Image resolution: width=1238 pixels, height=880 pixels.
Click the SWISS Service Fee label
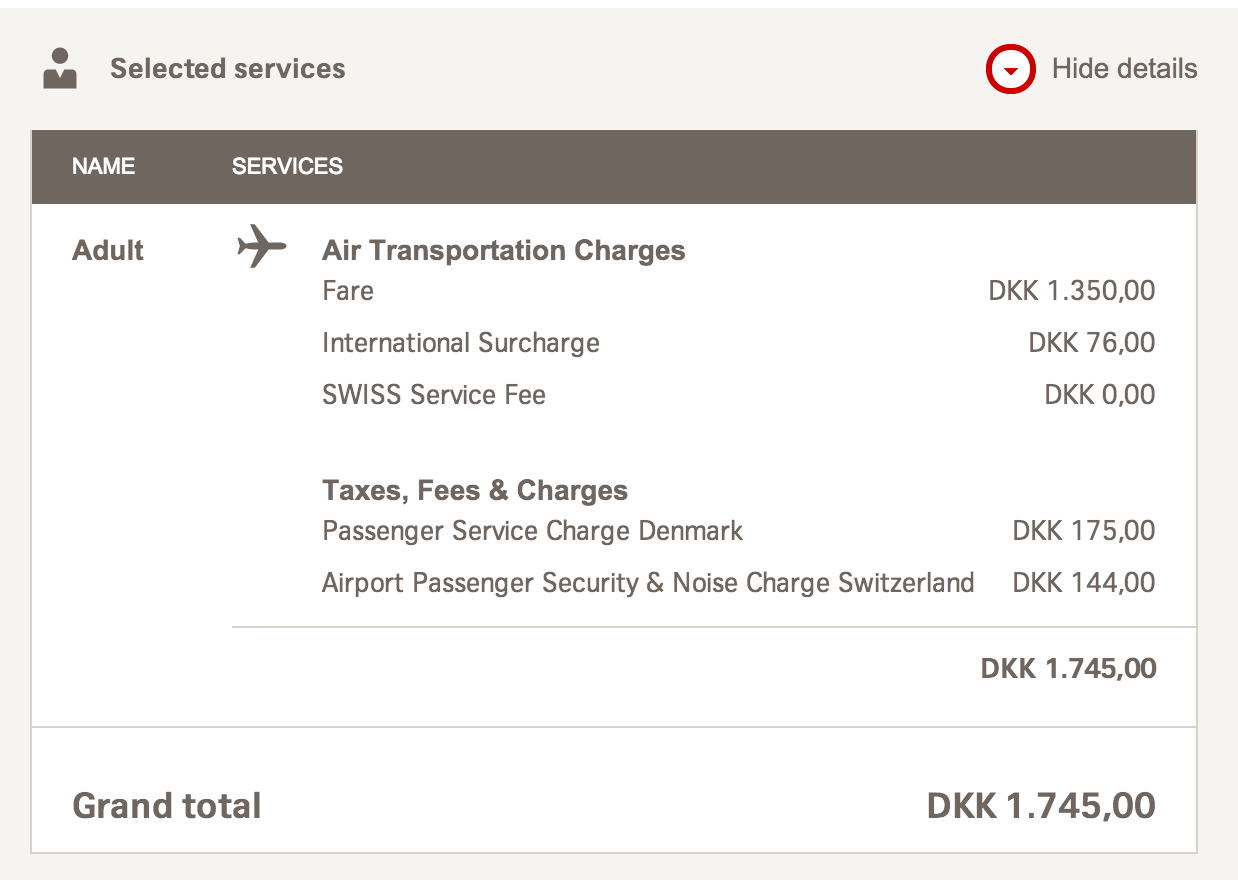(434, 395)
